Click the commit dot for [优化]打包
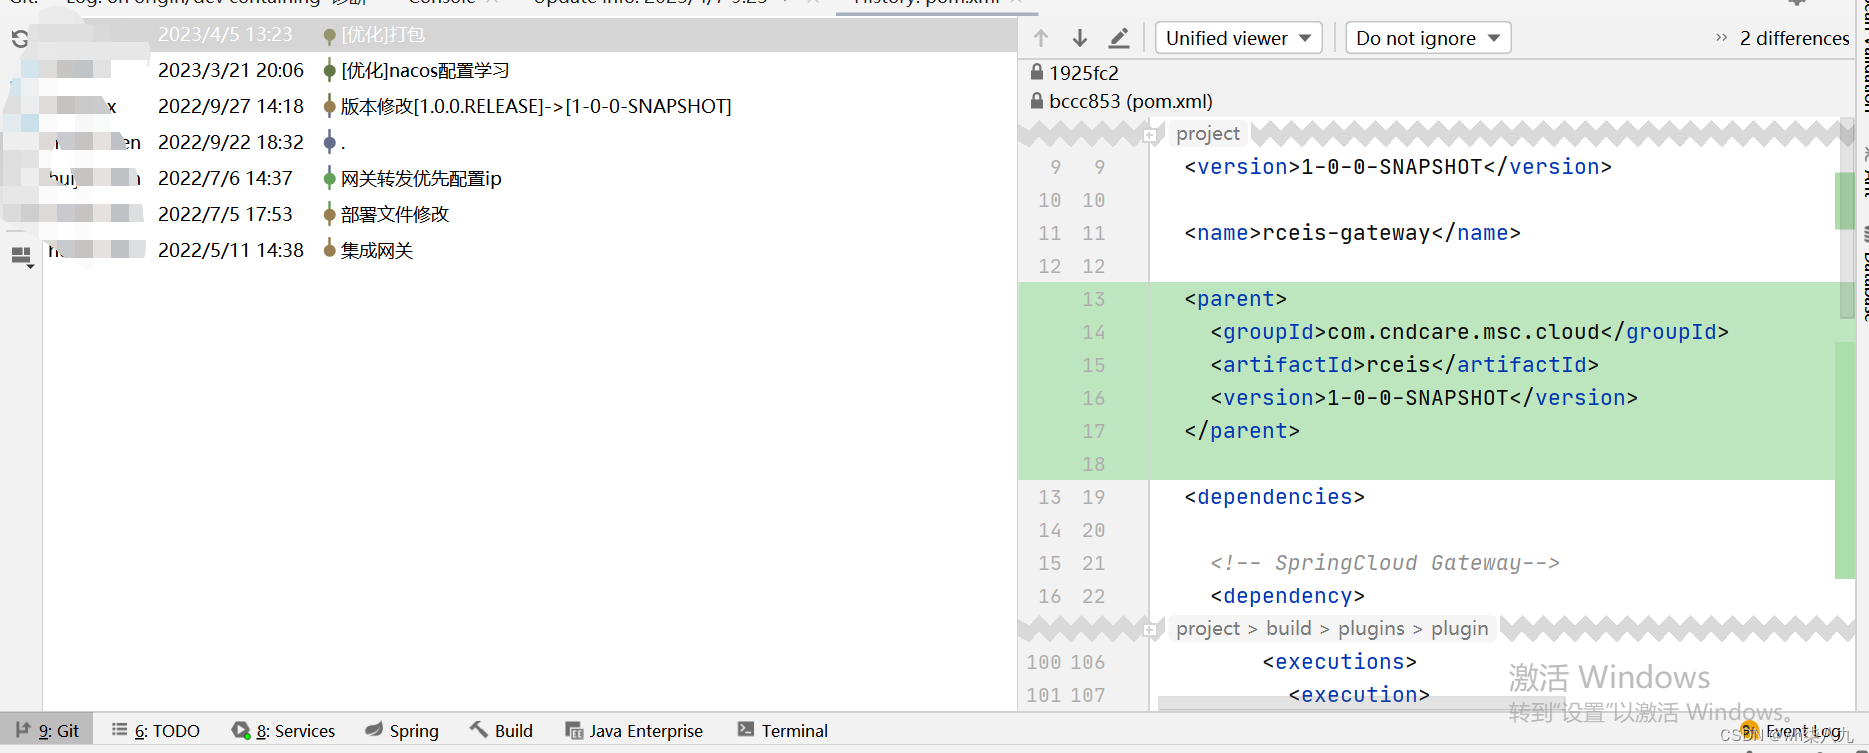 pos(329,35)
